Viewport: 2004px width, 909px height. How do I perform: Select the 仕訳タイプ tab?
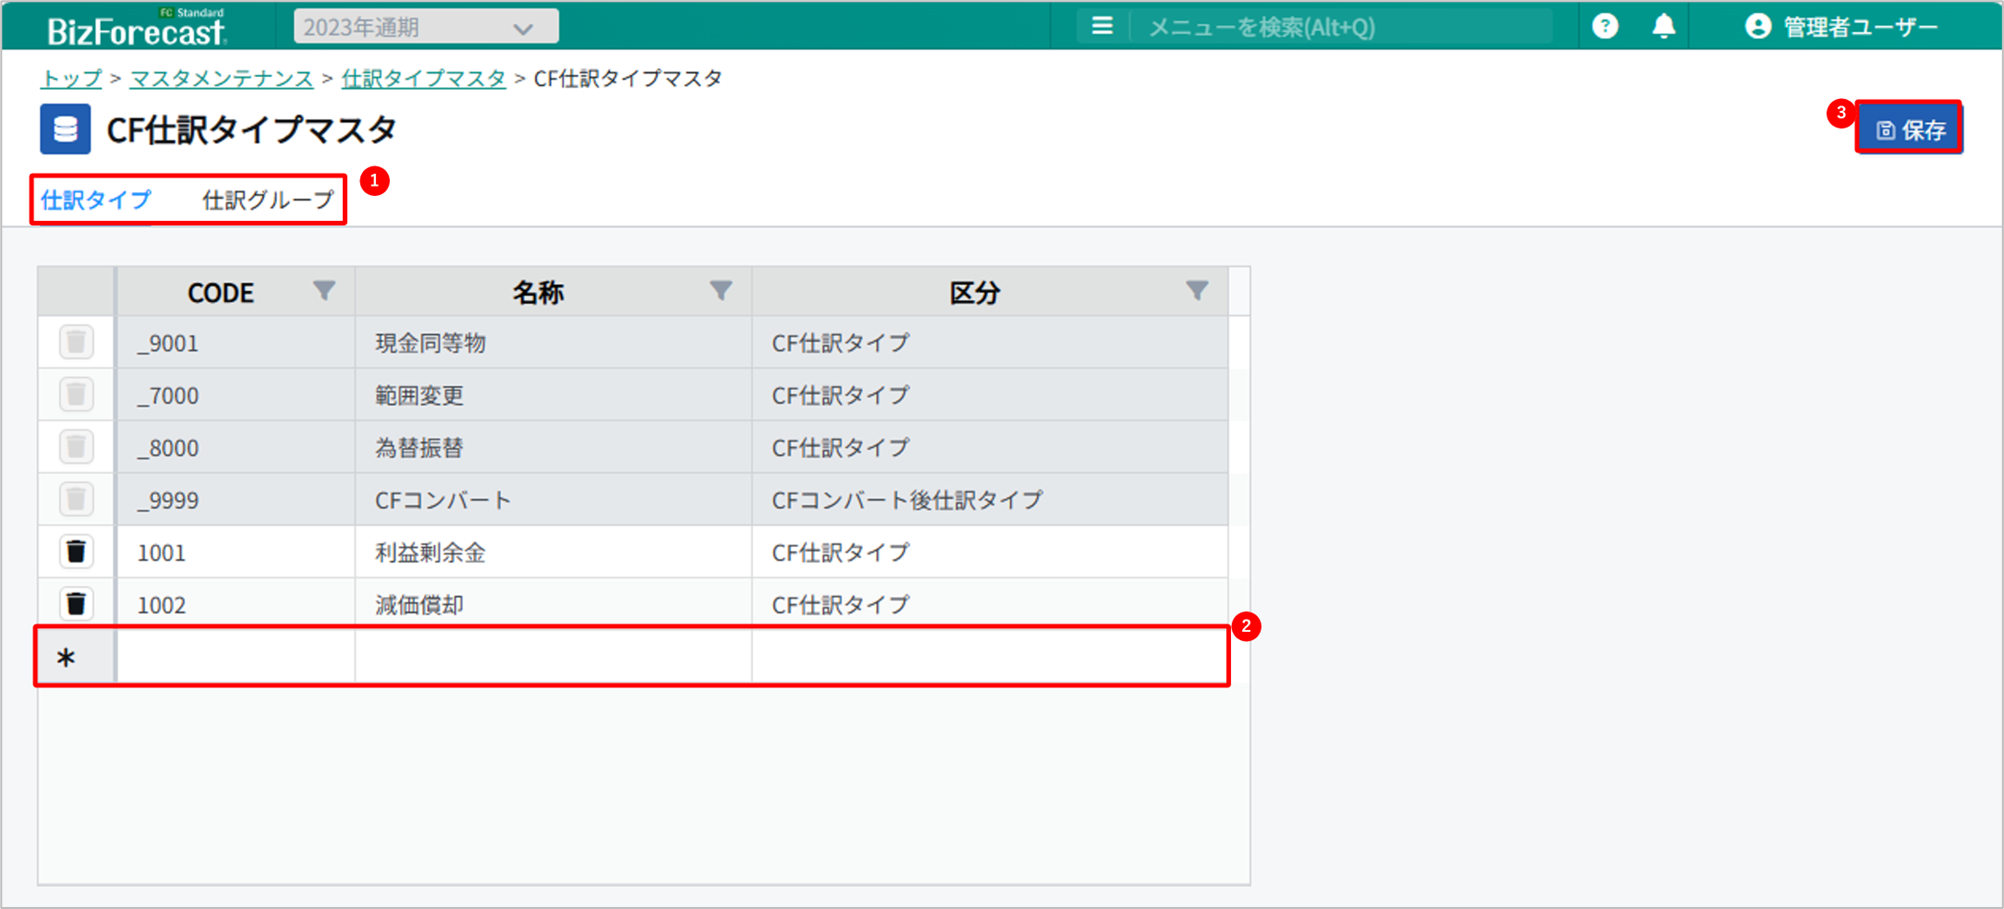(x=96, y=200)
